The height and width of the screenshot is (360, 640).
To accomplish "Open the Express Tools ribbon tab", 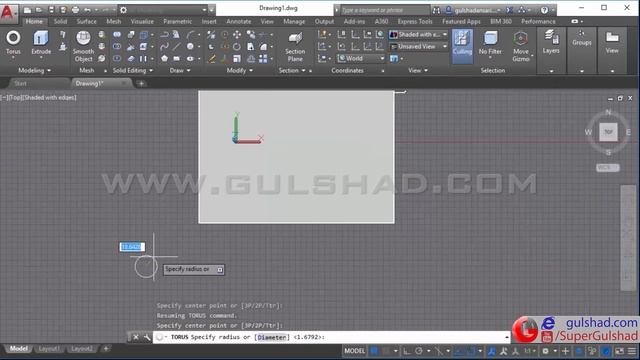I will pyautogui.click(x=415, y=21).
